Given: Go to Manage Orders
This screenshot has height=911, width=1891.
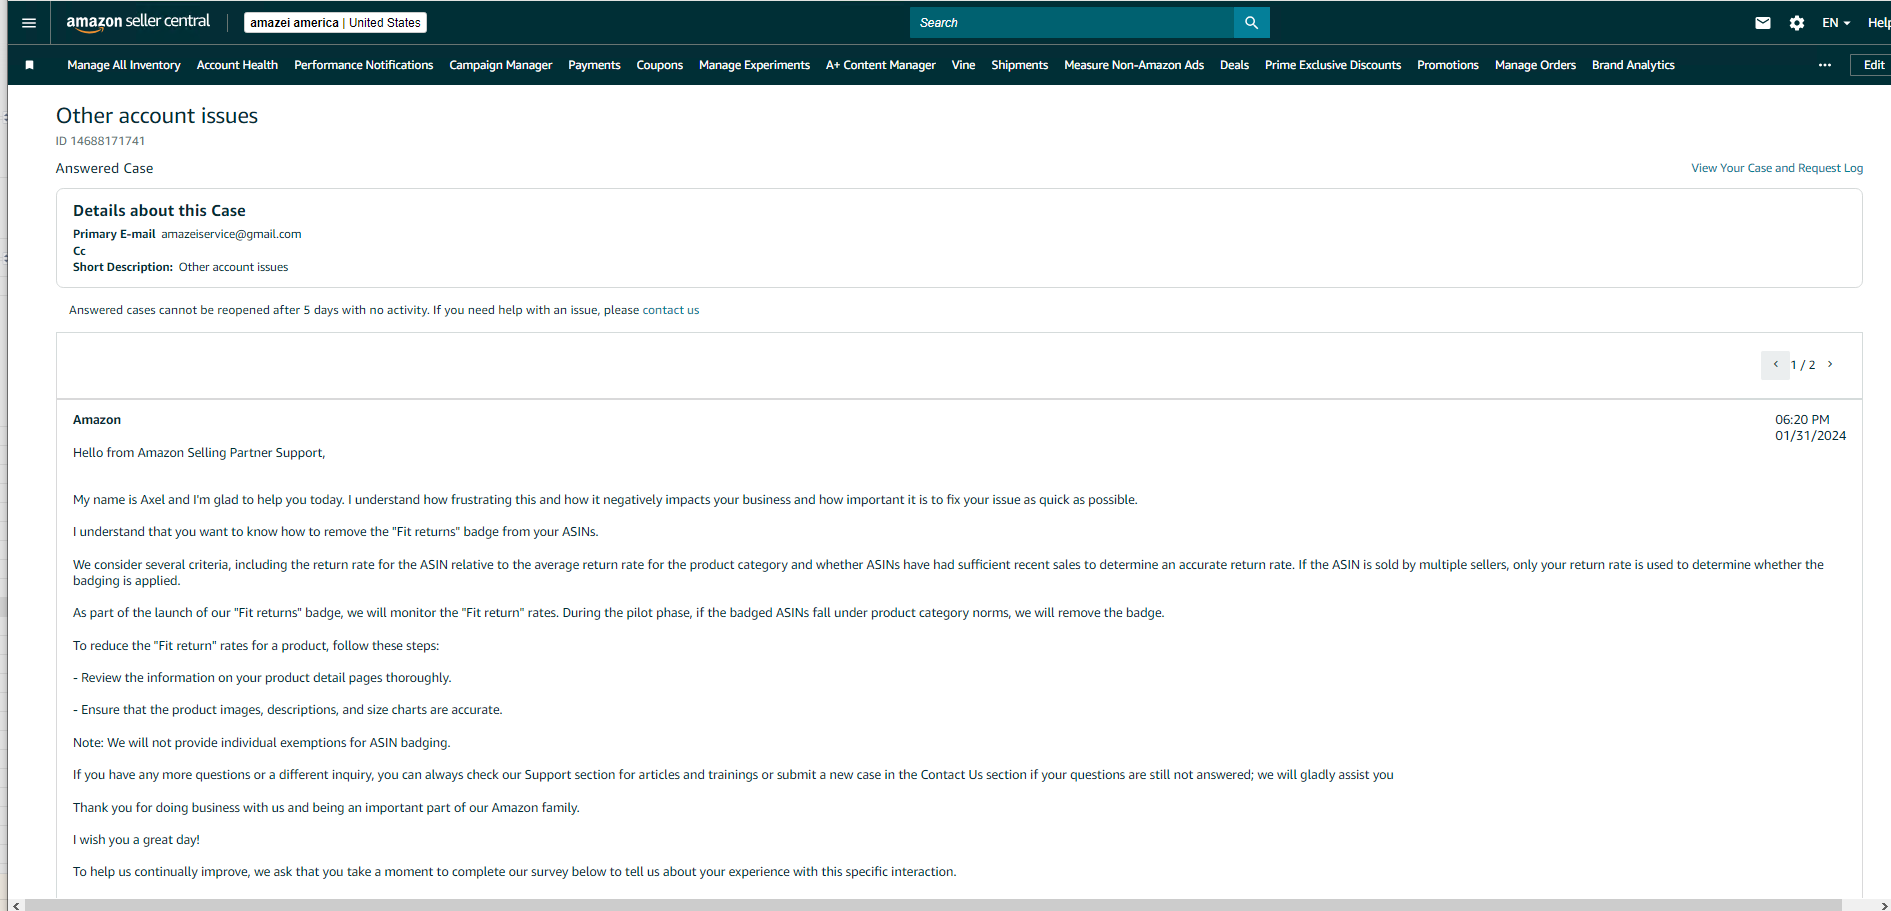Looking at the screenshot, I should click(1536, 65).
